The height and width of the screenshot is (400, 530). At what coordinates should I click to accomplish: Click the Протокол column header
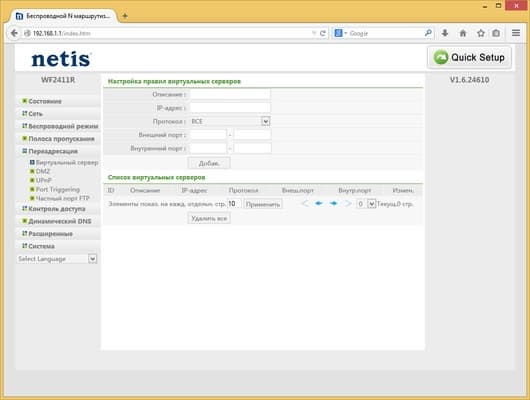pyautogui.click(x=243, y=190)
